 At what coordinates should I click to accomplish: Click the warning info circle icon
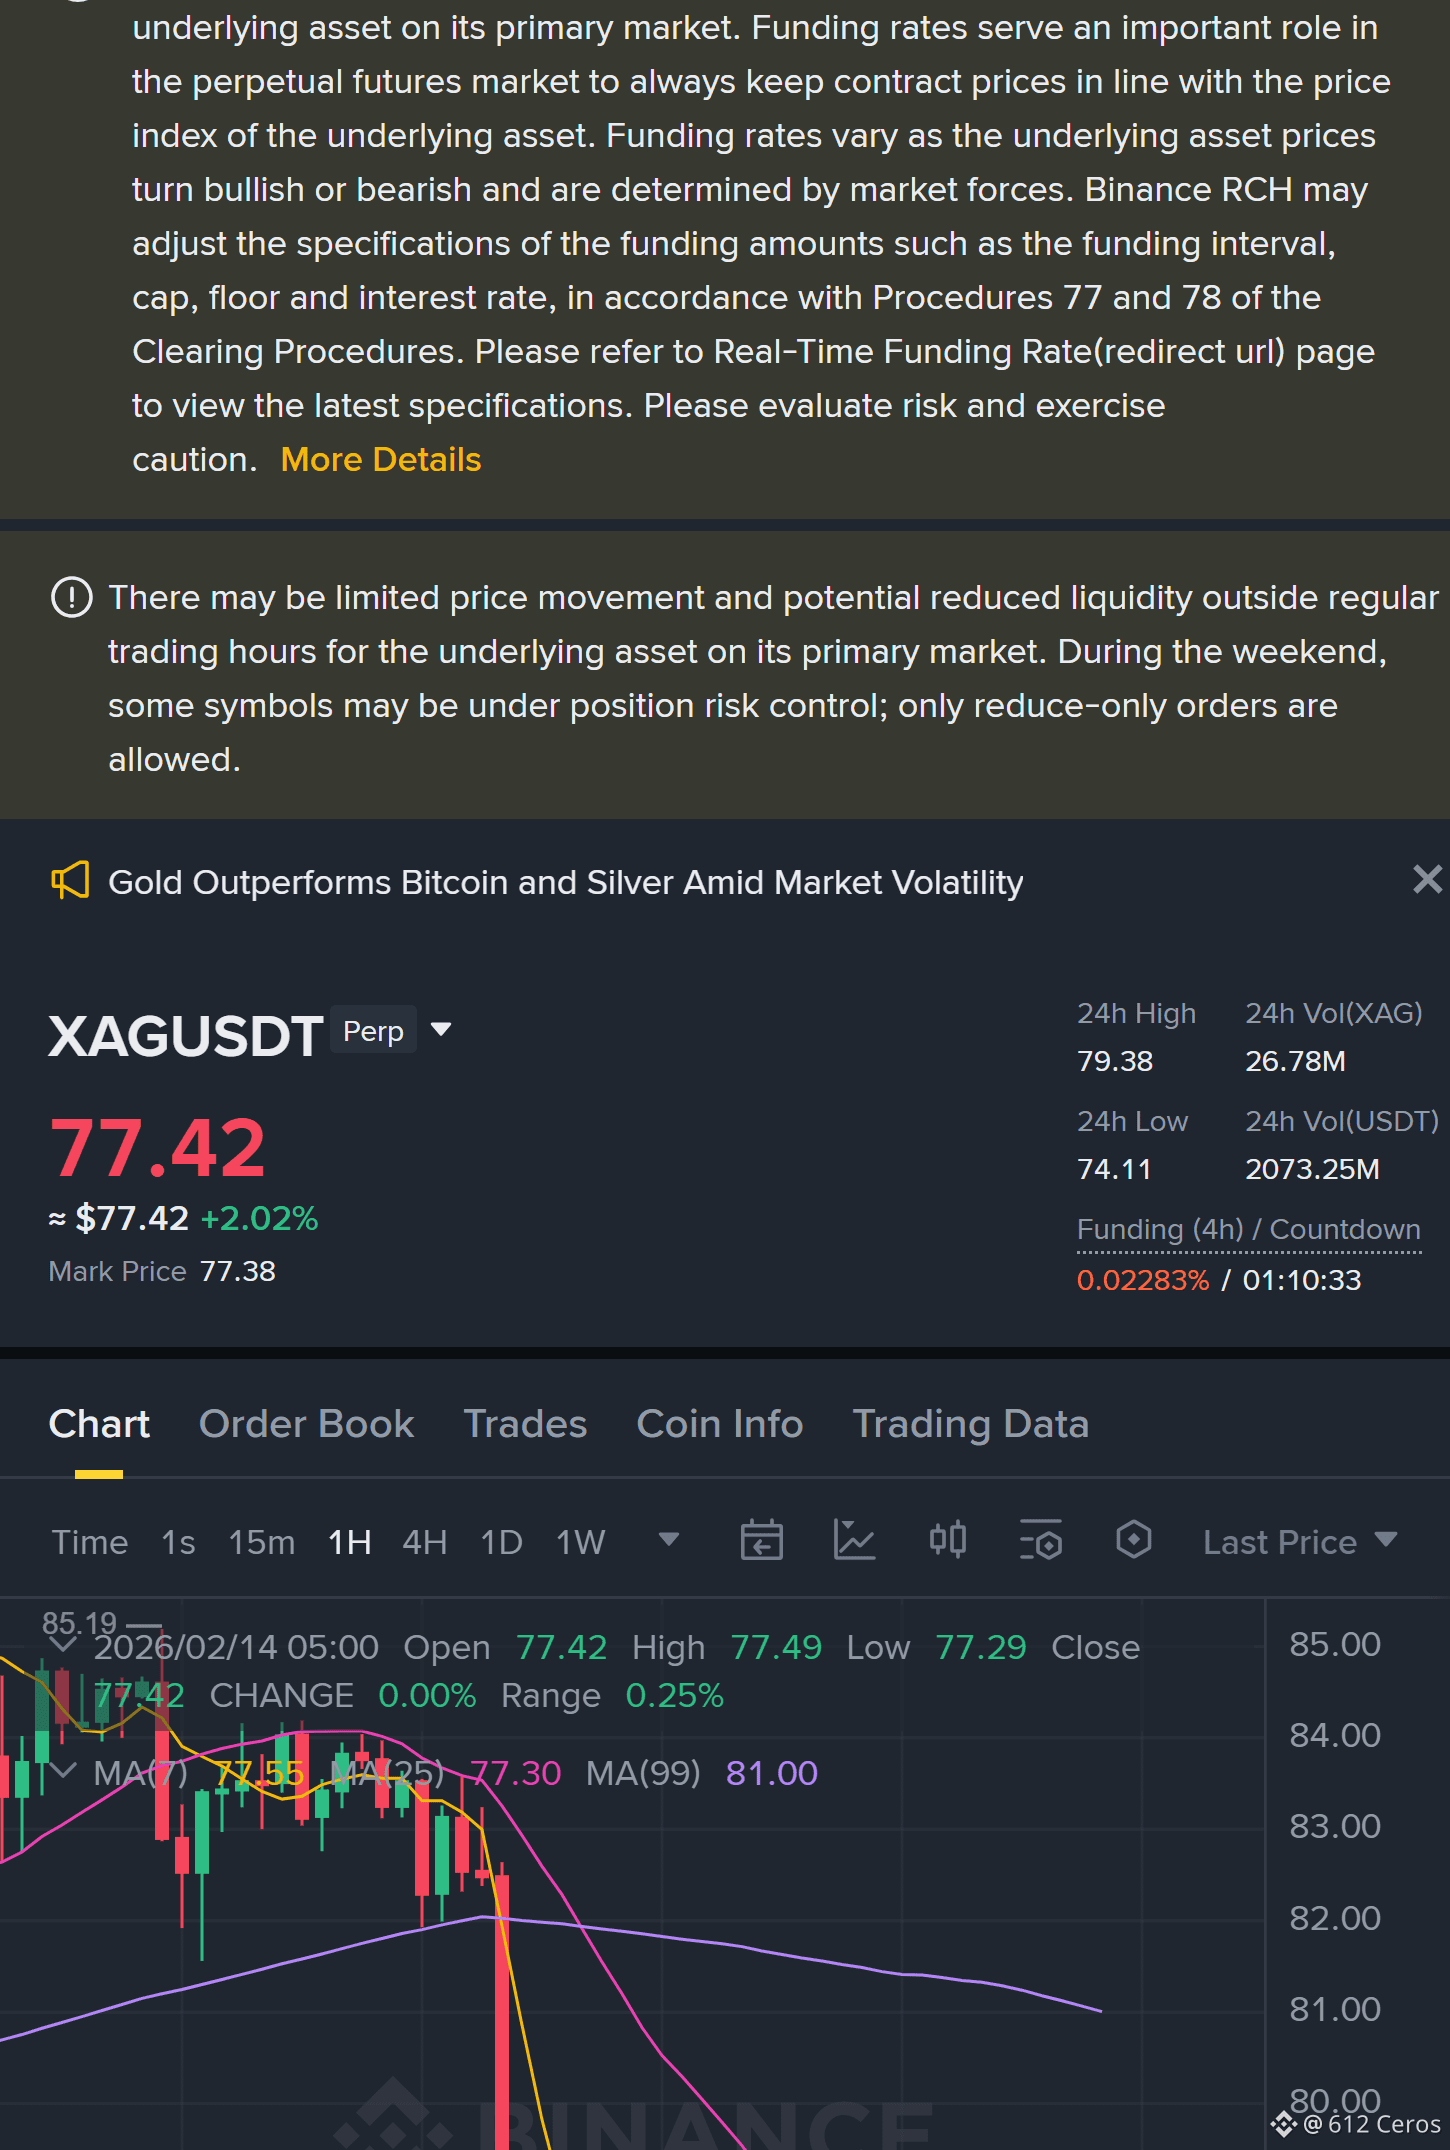tap(71, 598)
